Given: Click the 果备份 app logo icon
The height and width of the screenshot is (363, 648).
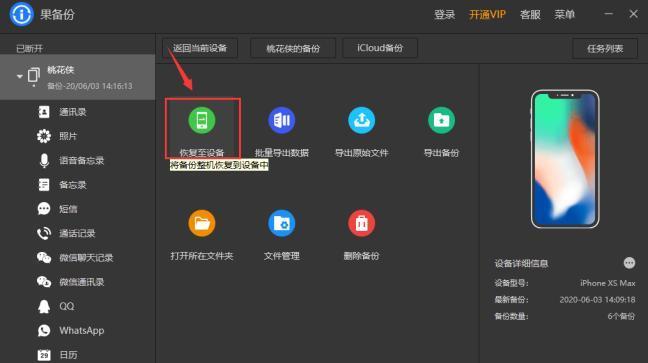Looking at the screenshot, I should (21, 14).
